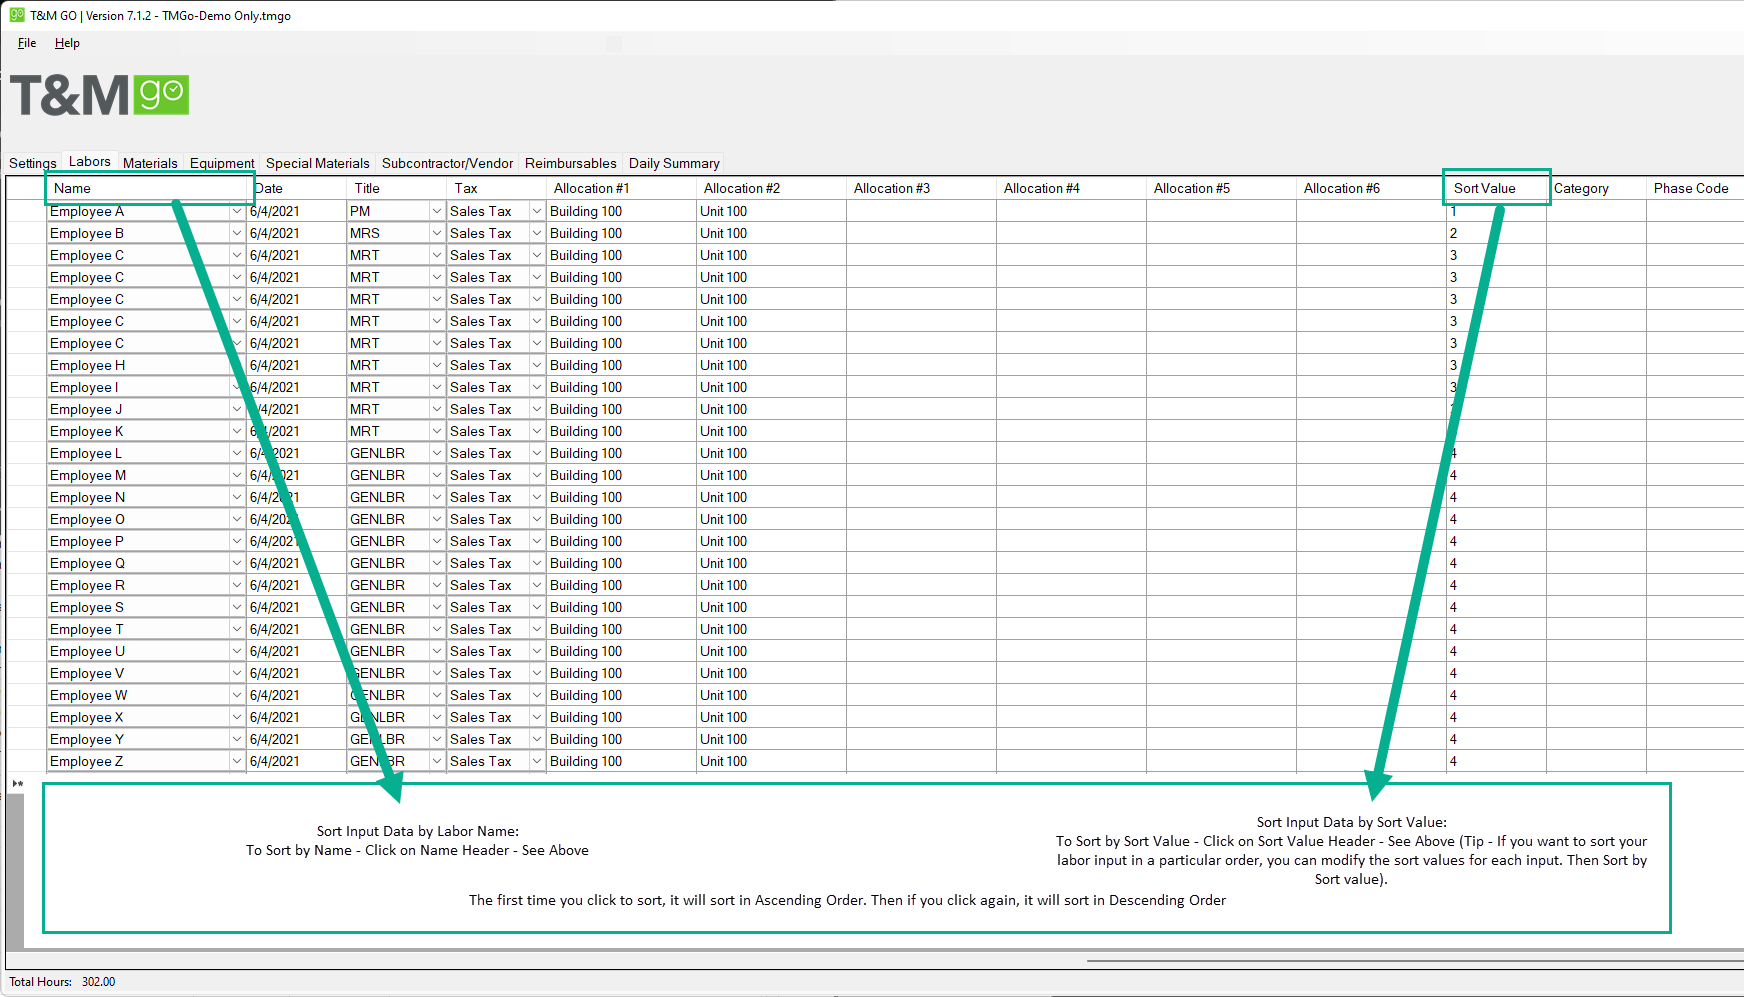
Task: Click the Tax column header
Action: pyautogui.click(x=497, y=188)
